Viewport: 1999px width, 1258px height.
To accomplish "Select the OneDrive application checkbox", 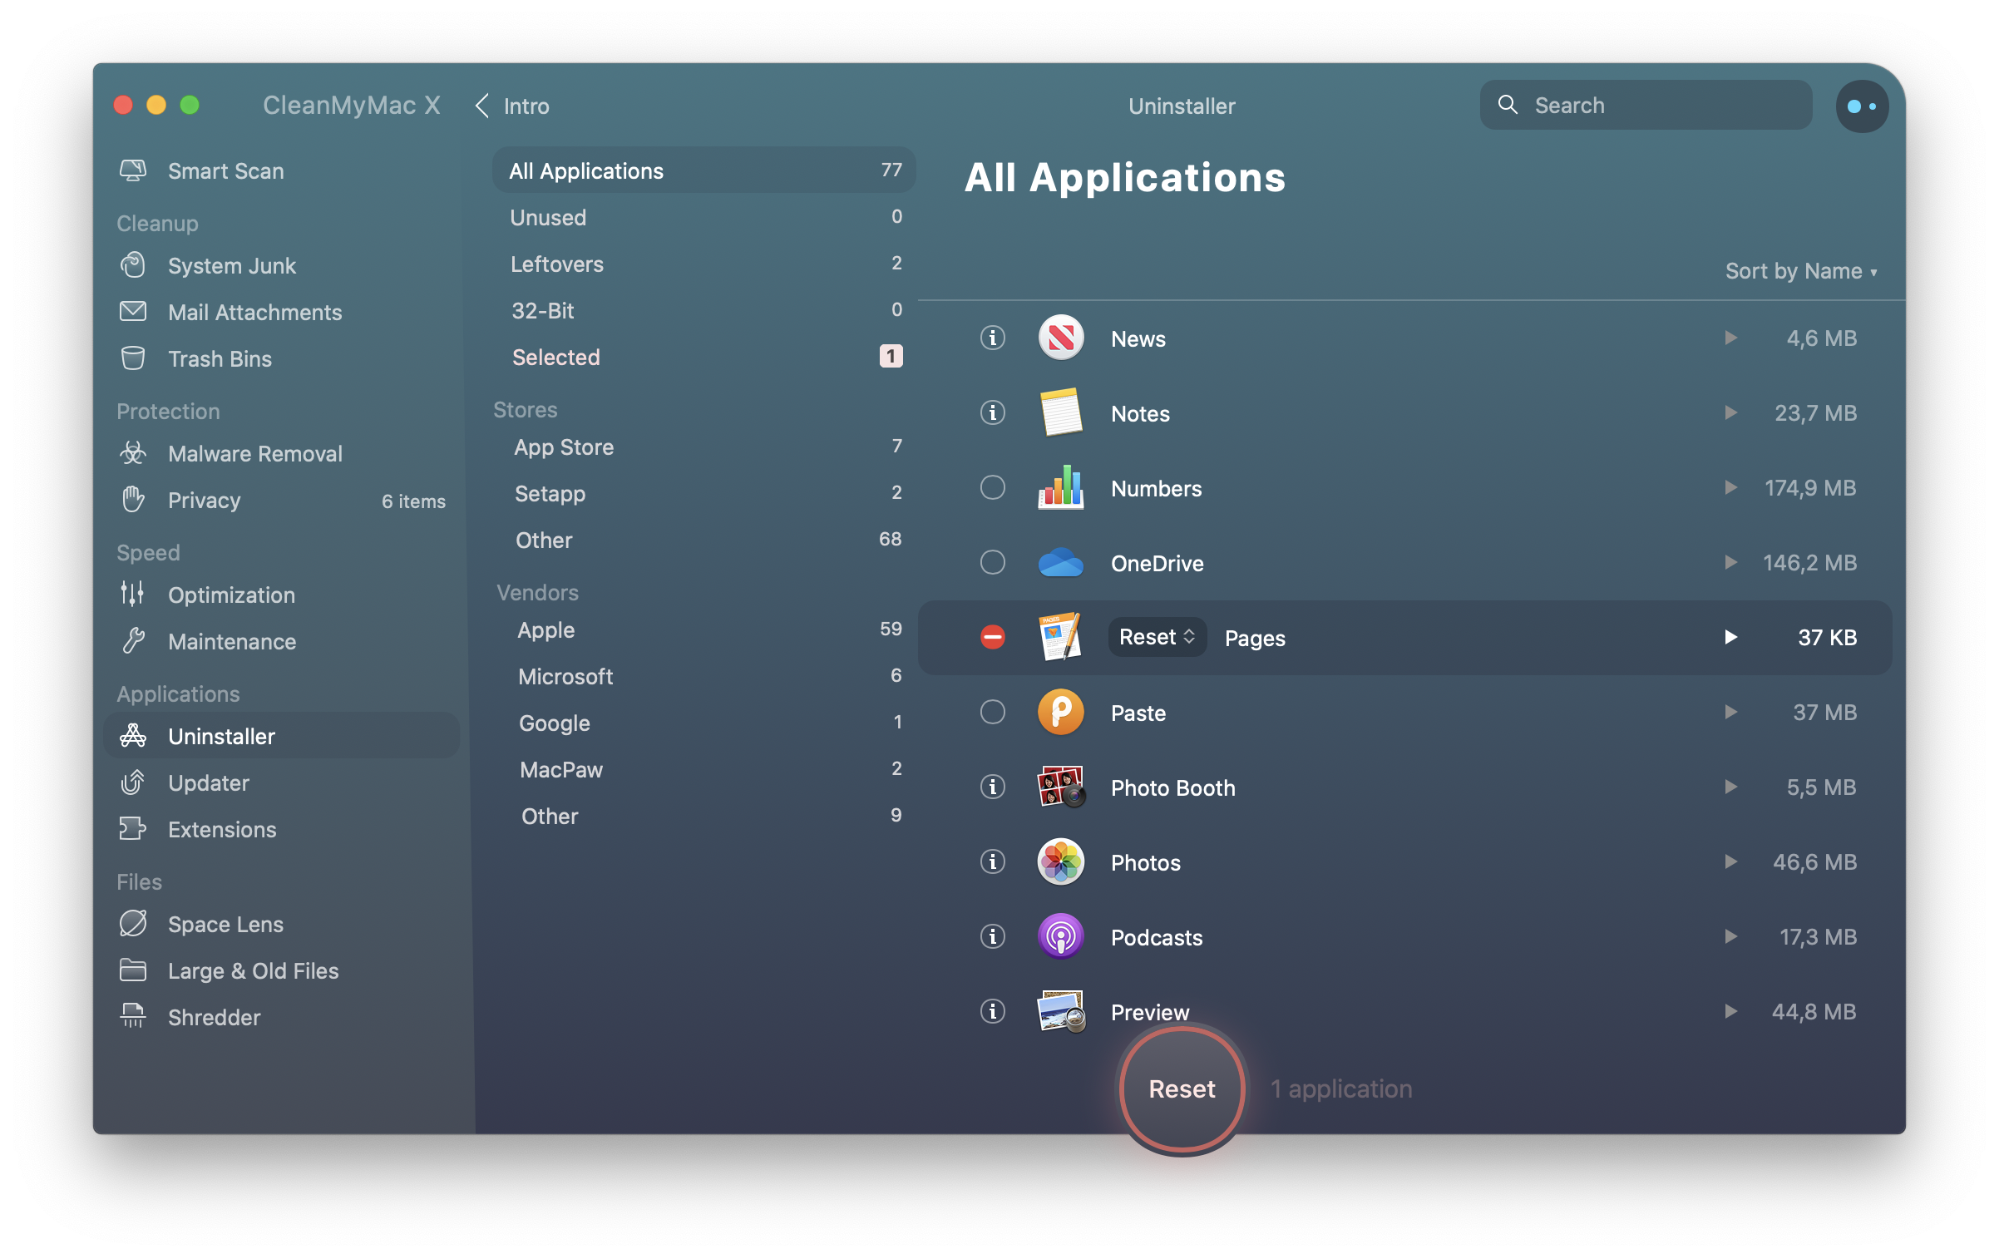I will pos(992,563).
